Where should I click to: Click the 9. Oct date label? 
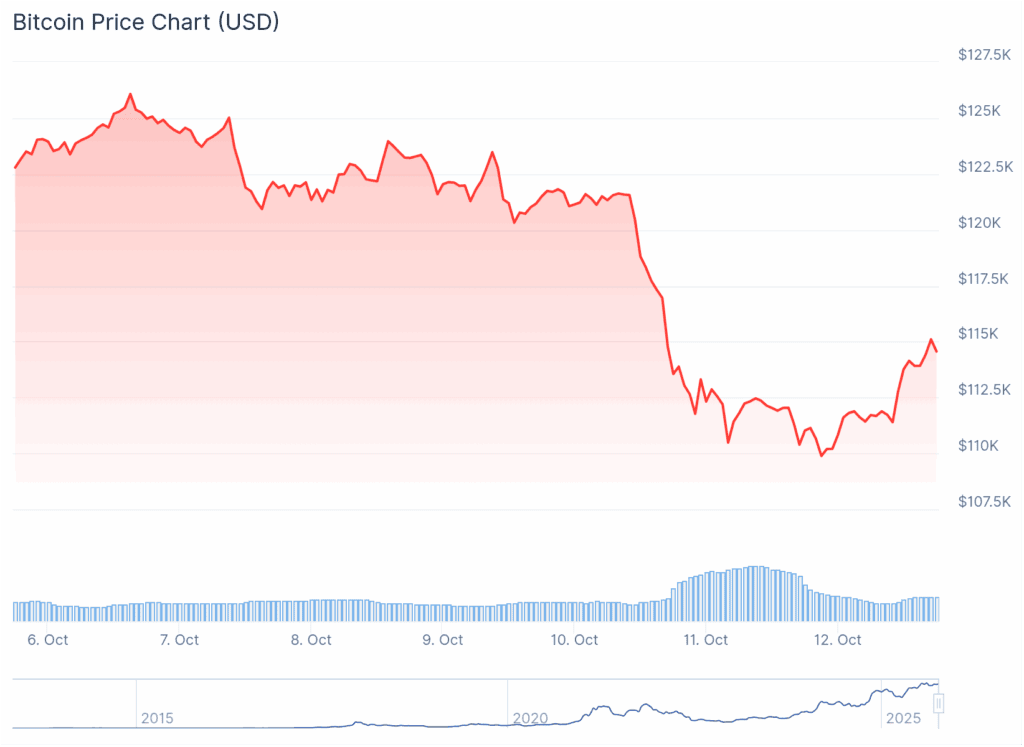coord(443,640)
